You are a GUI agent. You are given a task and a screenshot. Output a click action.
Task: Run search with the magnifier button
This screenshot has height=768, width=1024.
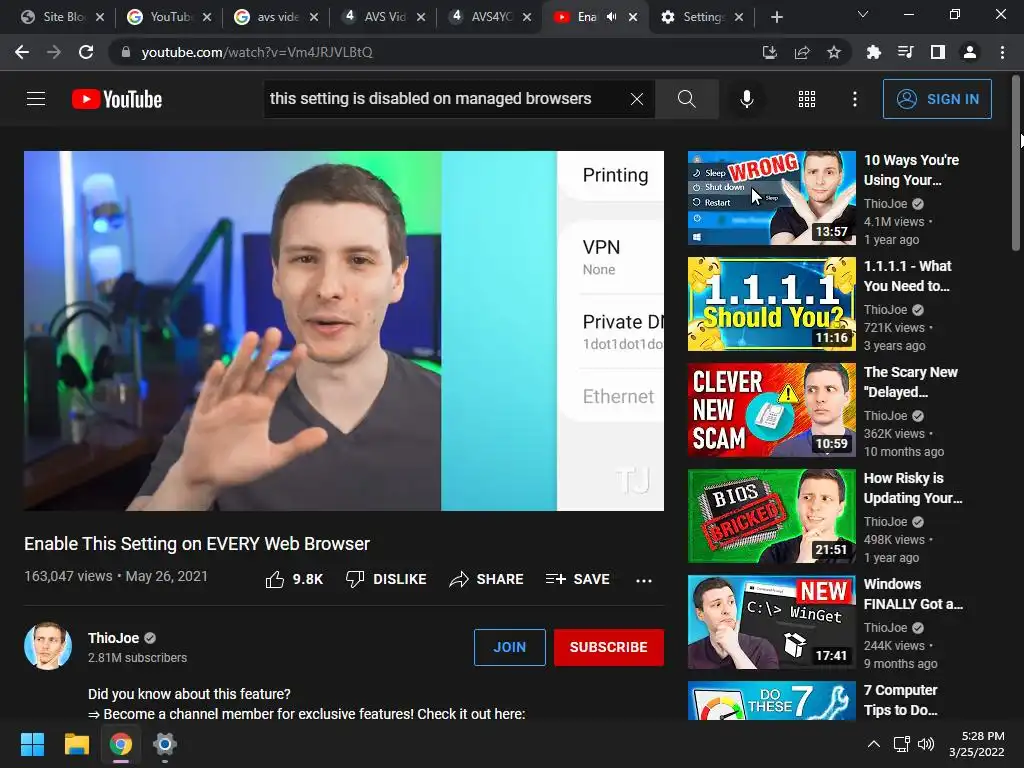click(686, 99)
